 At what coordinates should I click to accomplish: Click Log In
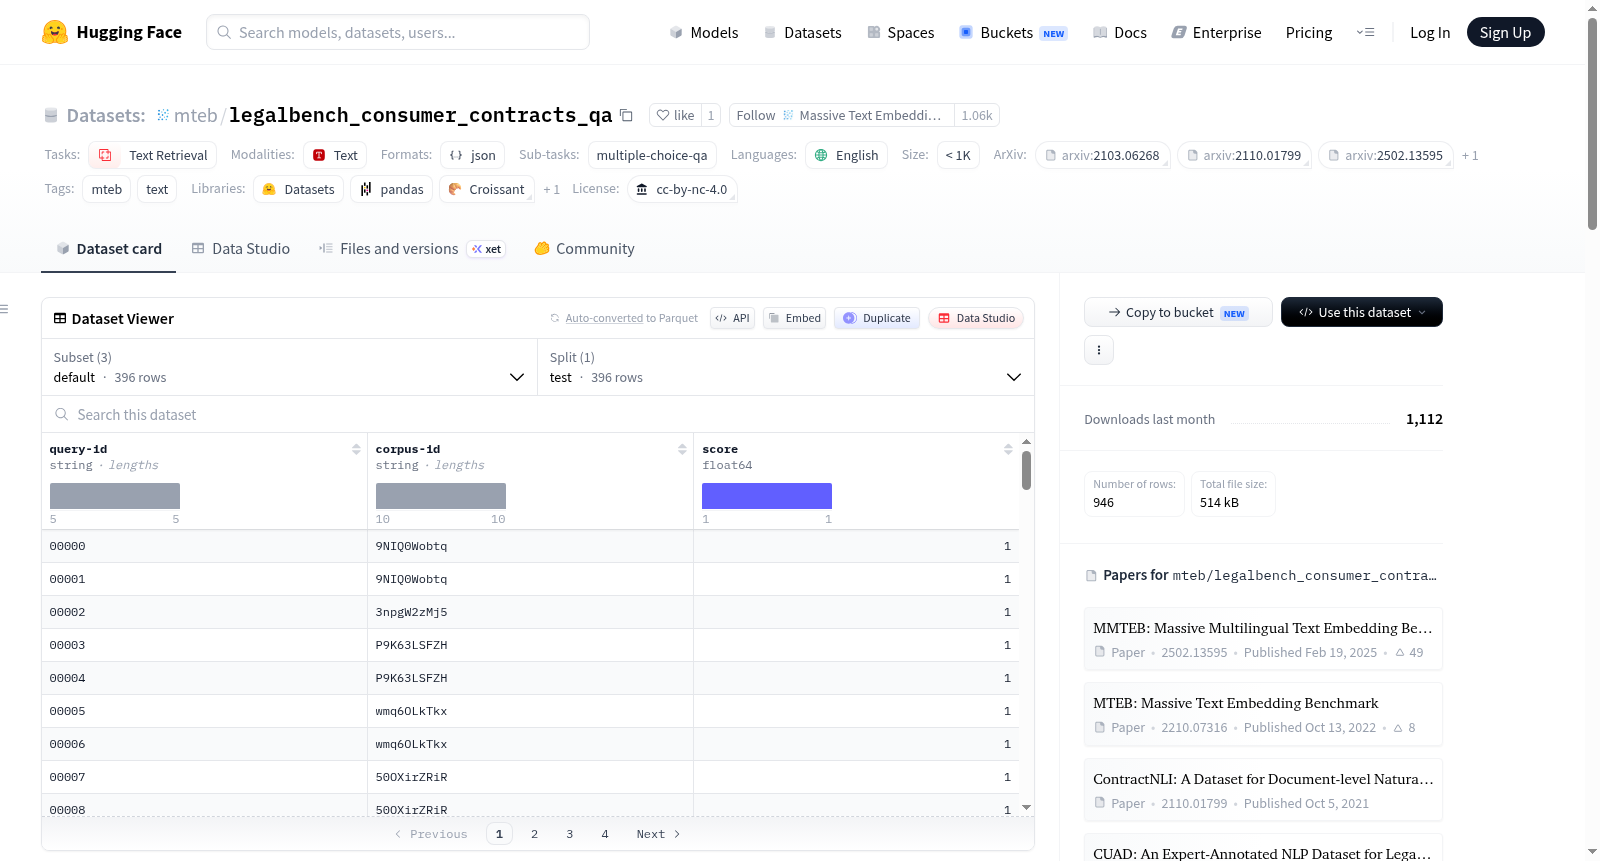1430,32
